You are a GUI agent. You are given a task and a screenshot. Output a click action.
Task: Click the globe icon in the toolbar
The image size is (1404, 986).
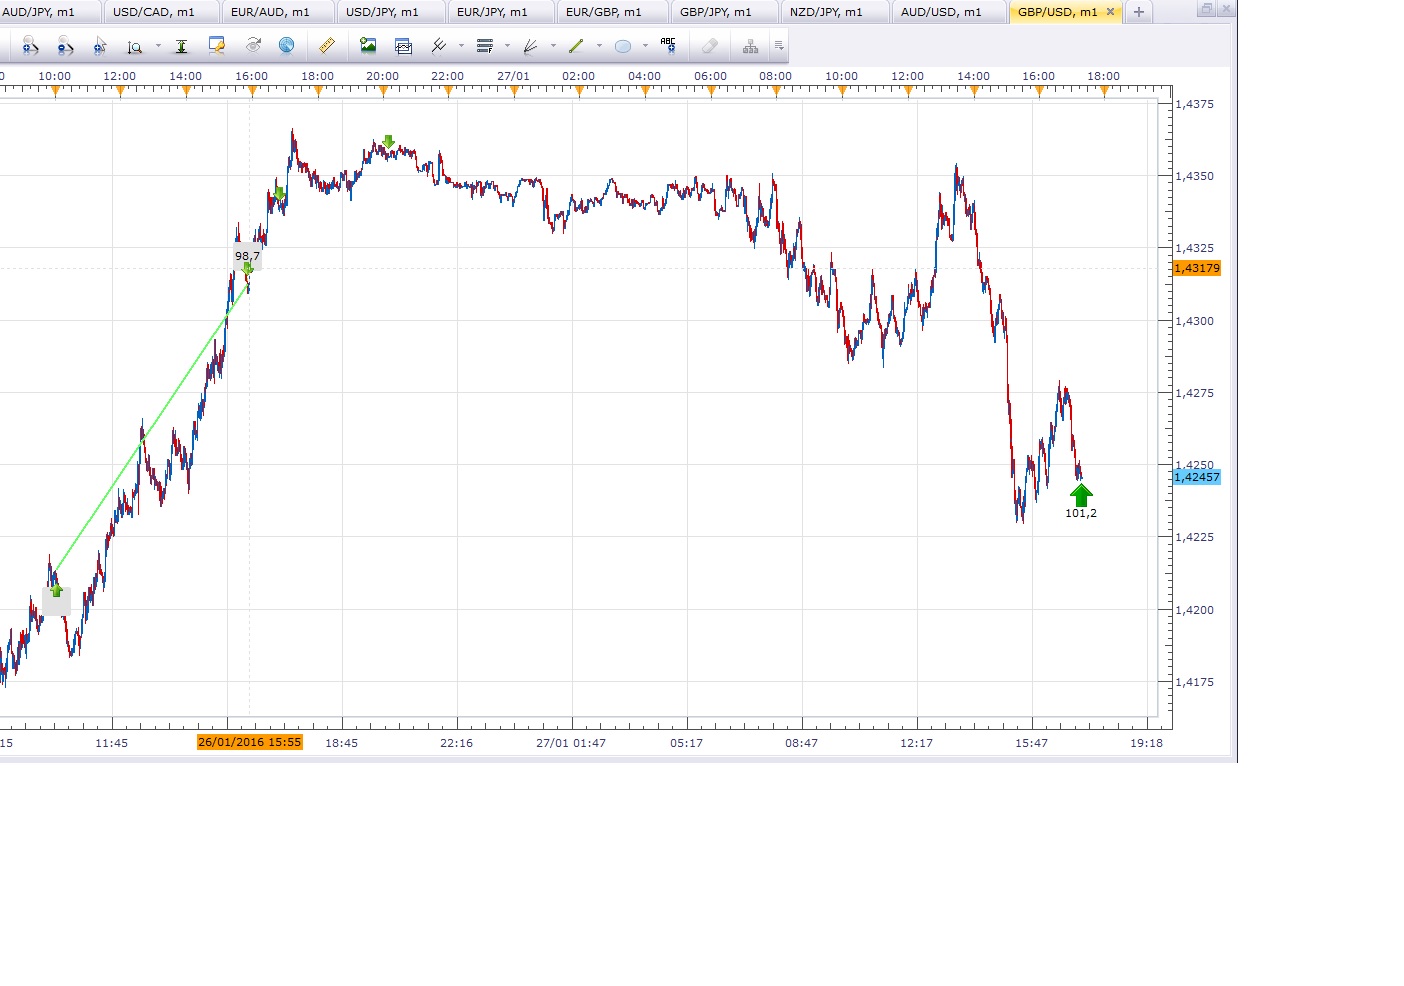coord(287,46)
